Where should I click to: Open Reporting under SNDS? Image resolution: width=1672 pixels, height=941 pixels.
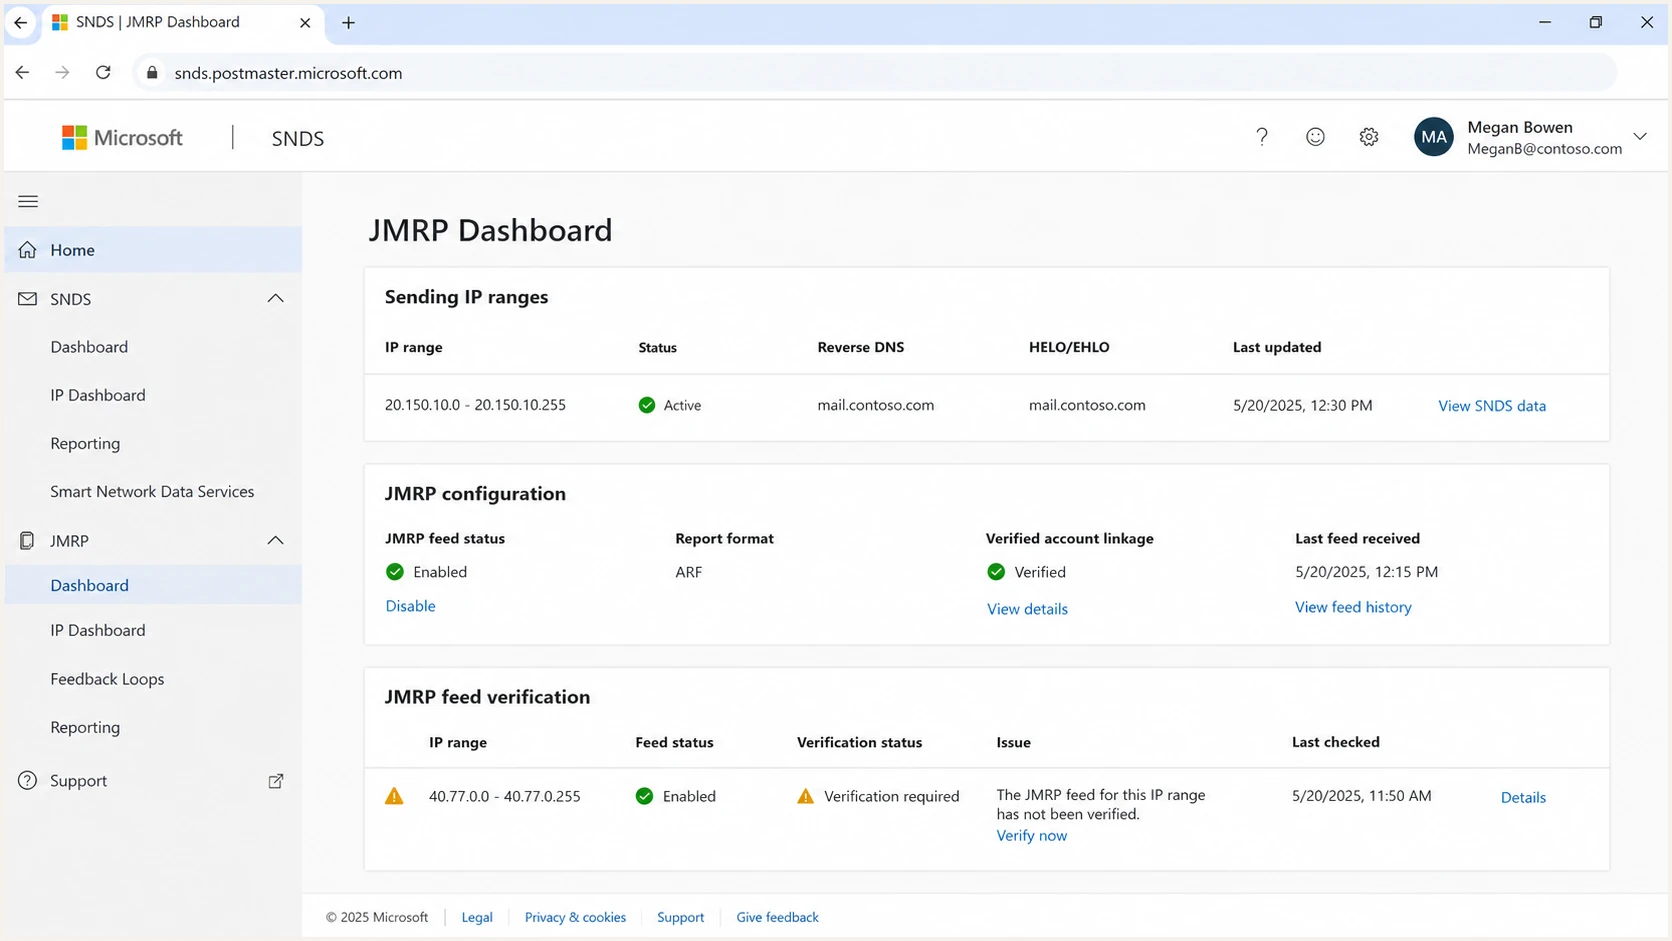coord(85,443)
